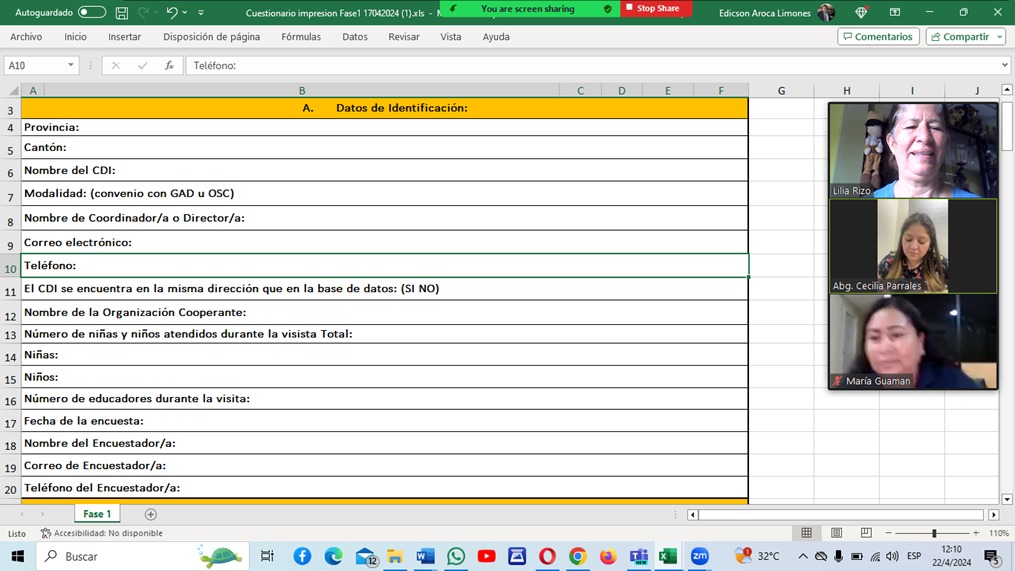Add a new sheet with plus icon
The image size is (1015, 571).
point(151,514)
